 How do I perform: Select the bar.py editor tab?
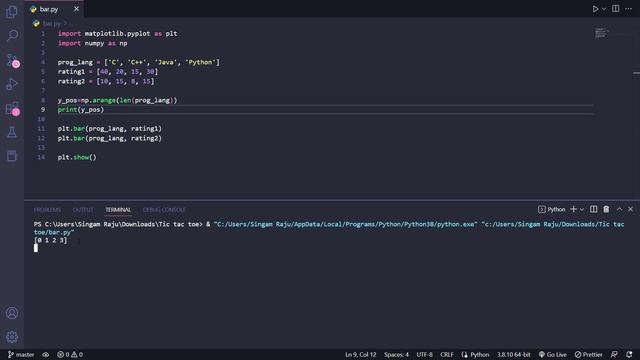[x=54, y=9]
